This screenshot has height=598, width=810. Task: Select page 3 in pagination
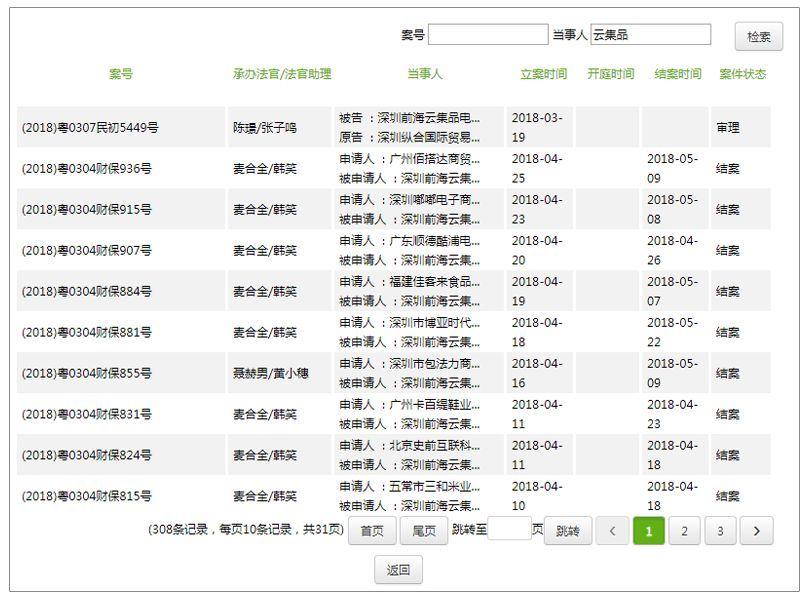[720, 531]
